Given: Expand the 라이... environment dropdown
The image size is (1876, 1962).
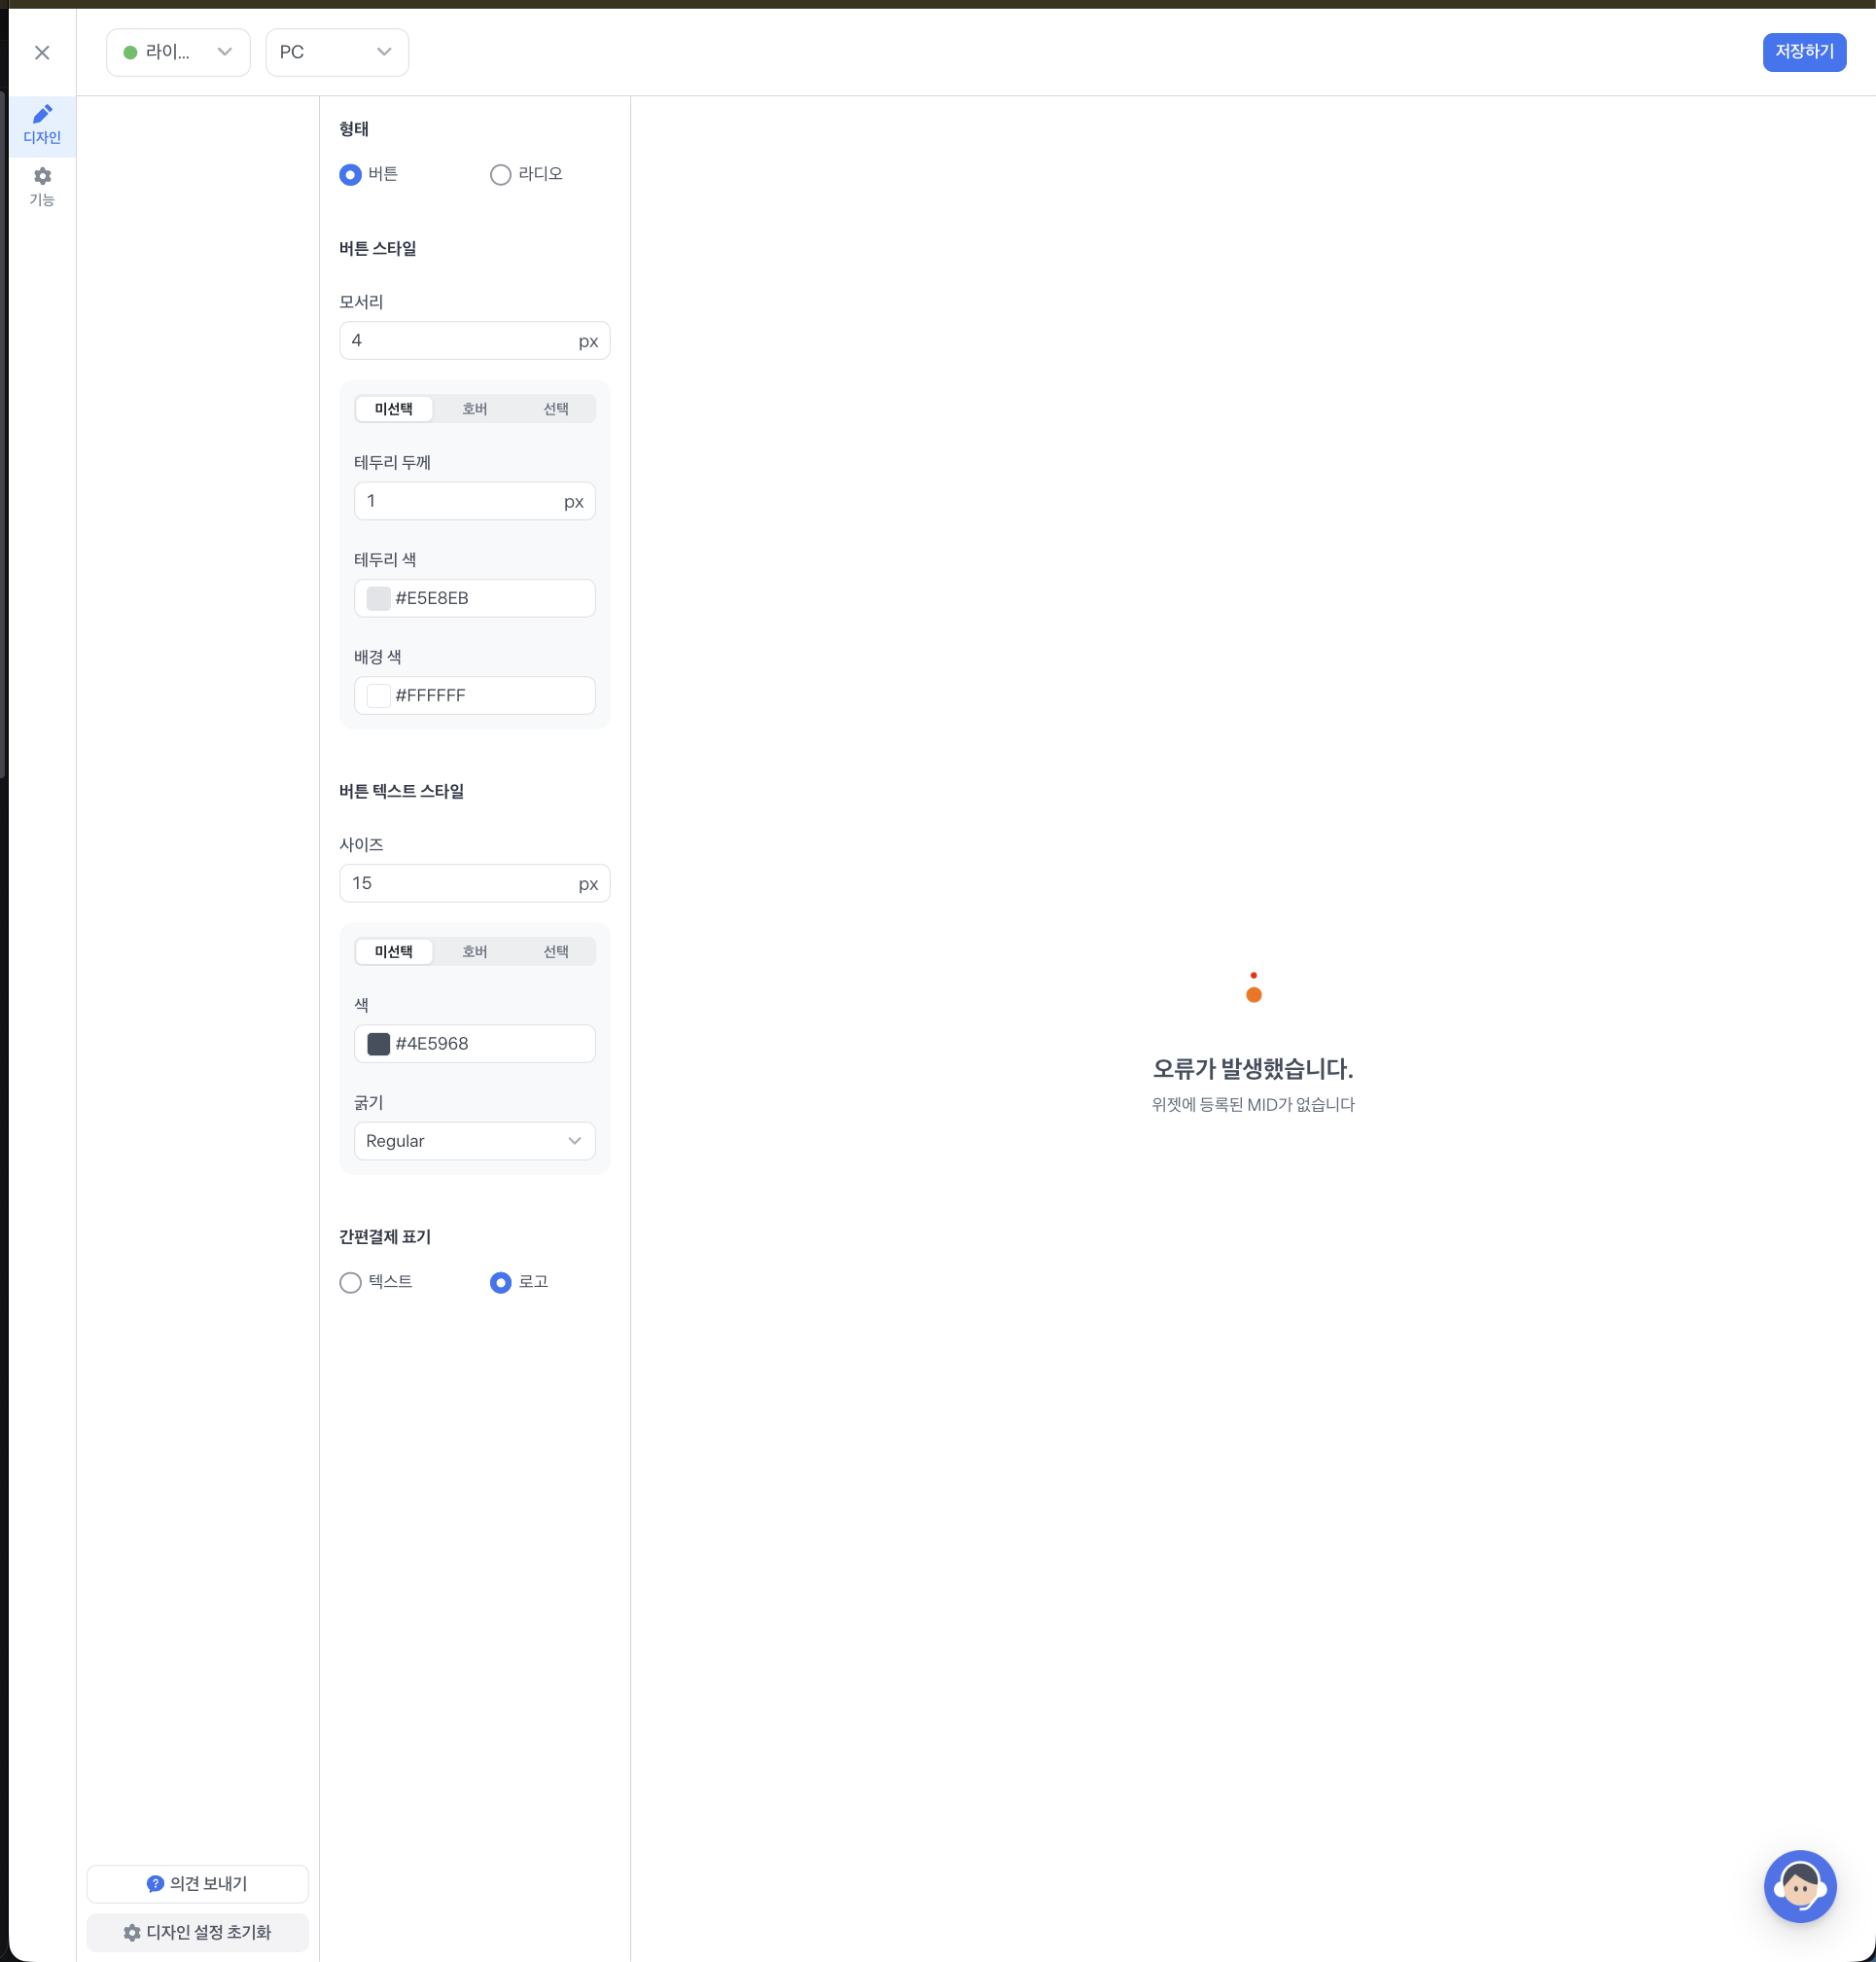Looking at the screenshot, I should [178, 53].
